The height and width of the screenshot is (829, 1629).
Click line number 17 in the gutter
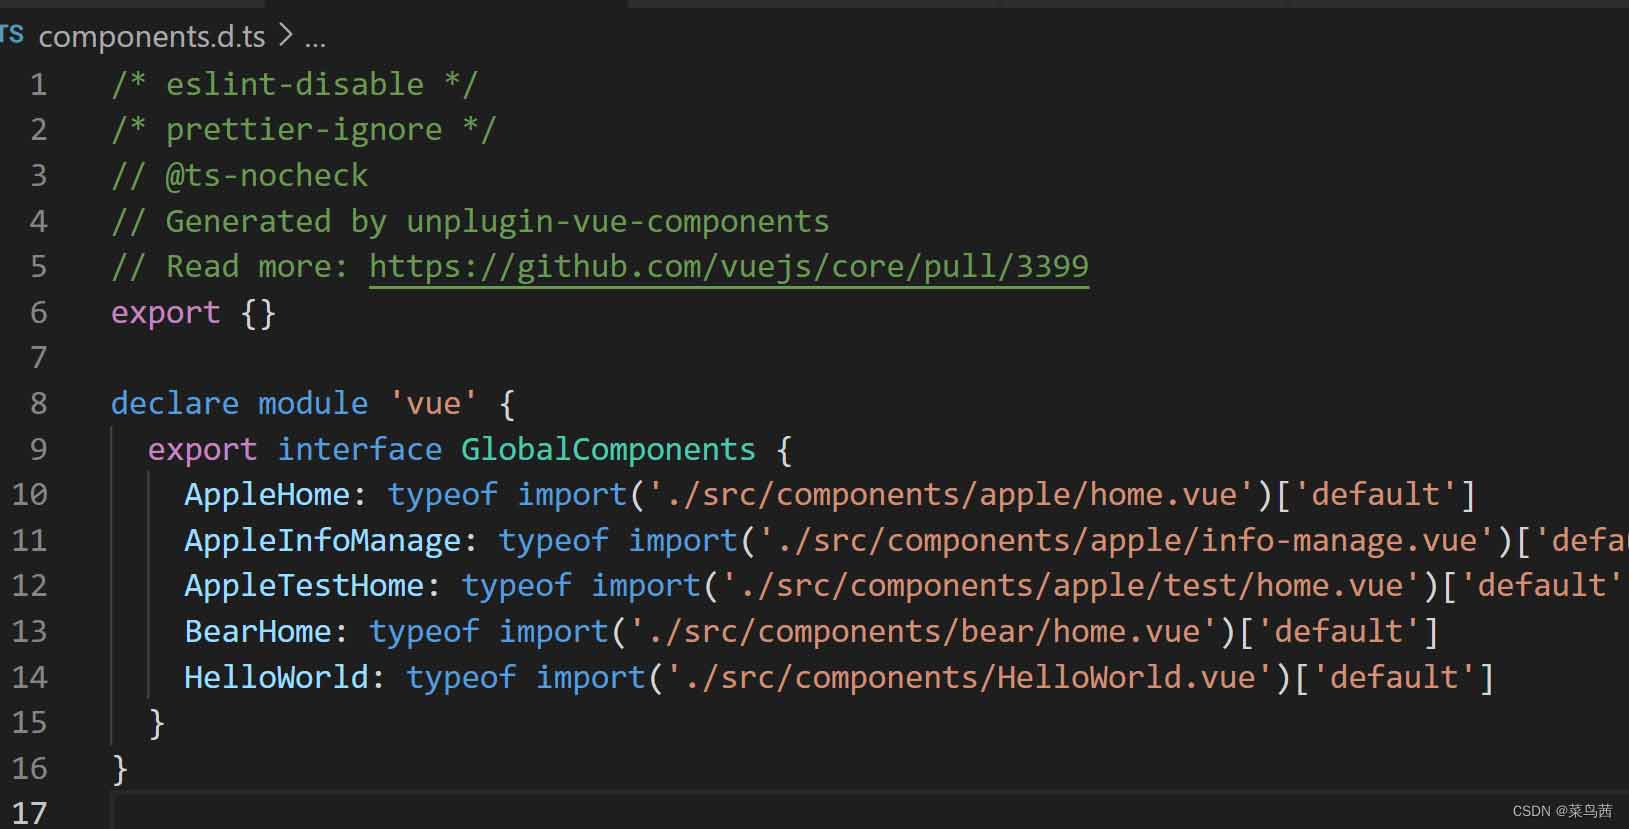(x=29, y=812)
